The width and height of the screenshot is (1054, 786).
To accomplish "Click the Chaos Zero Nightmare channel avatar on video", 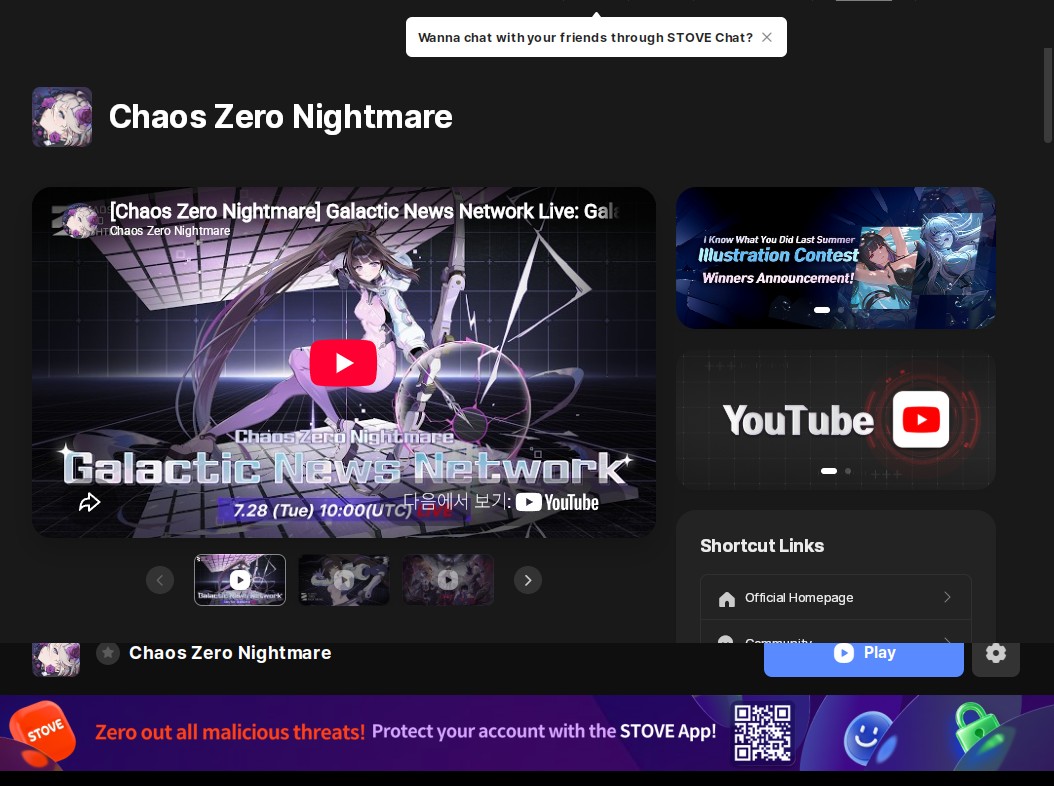I will (79, 220).
